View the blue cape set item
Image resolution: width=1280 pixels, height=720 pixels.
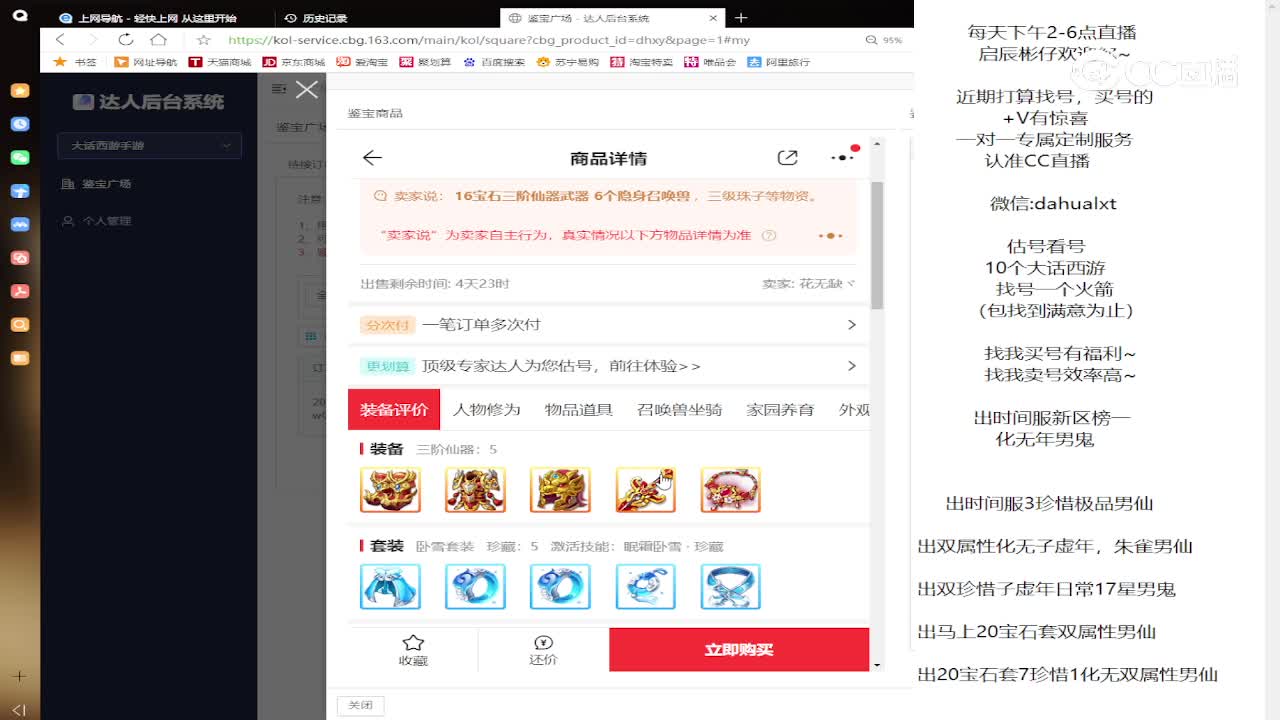(390, 587)
